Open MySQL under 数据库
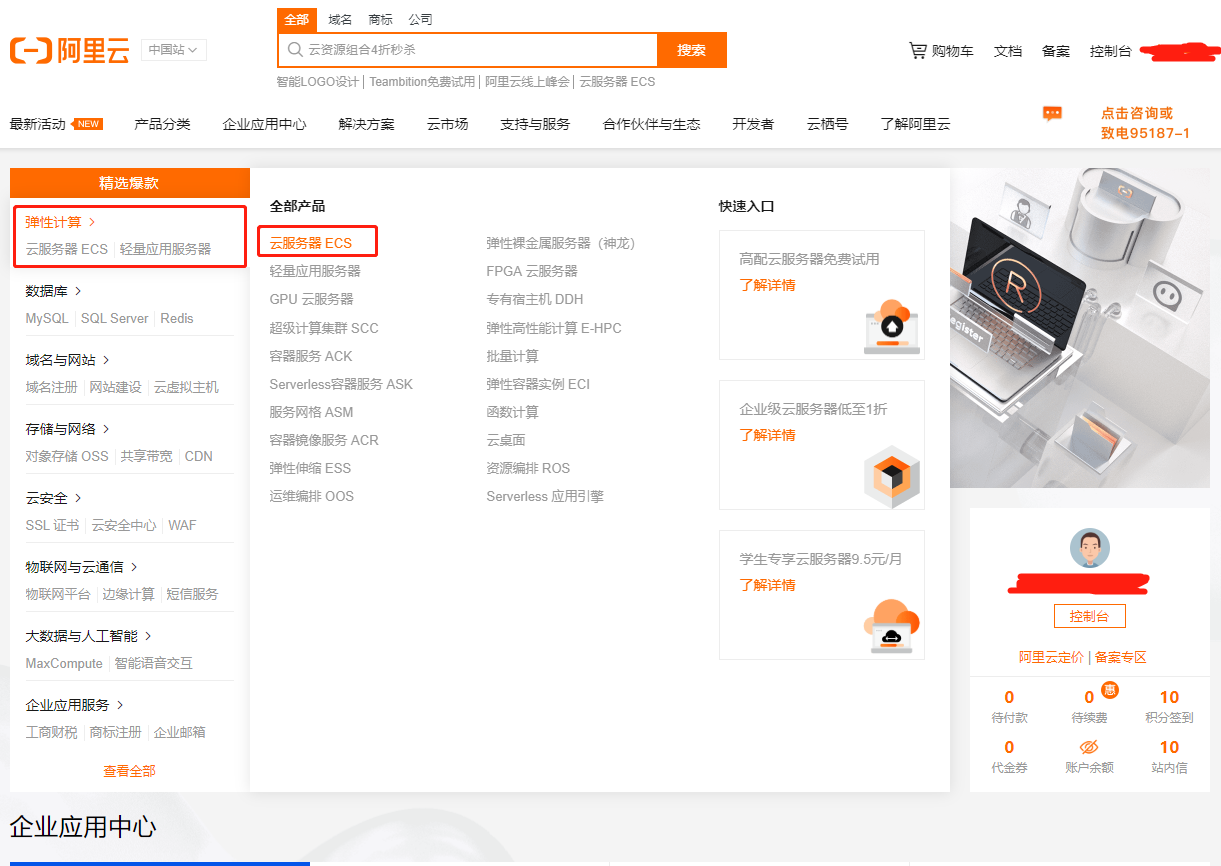This screenshot has height=866, width=1221. [47, 318]
